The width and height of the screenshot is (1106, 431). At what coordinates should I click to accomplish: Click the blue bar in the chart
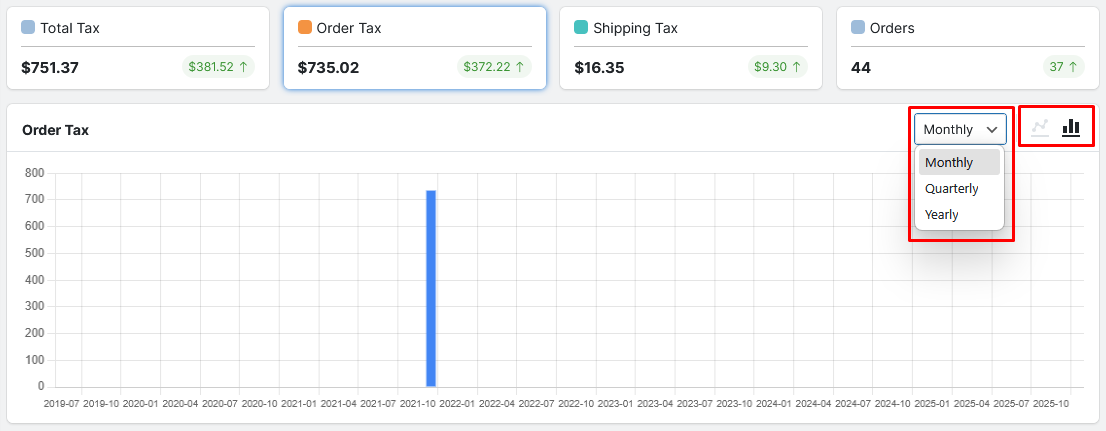click(x=431, y=288)
